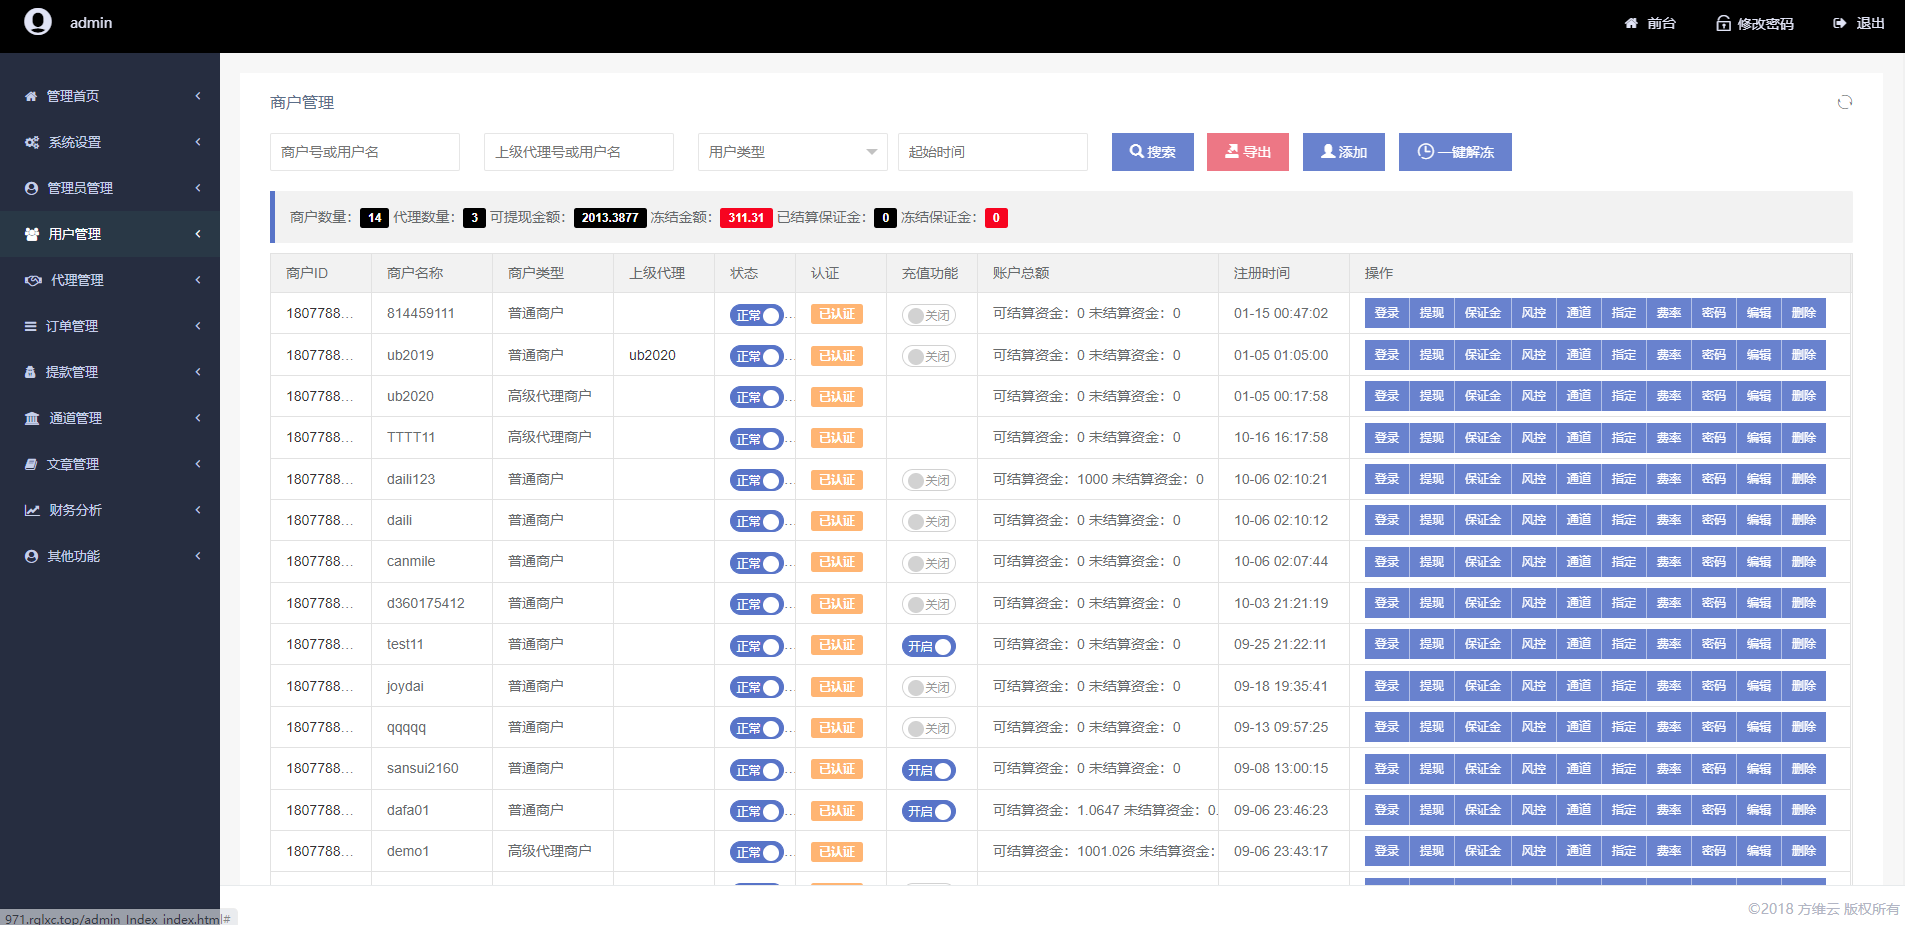This screenshot has width=1905, height=925.
Task: Toggle the 状态 switch for merchant ub2019
Action: click(756, 356)
